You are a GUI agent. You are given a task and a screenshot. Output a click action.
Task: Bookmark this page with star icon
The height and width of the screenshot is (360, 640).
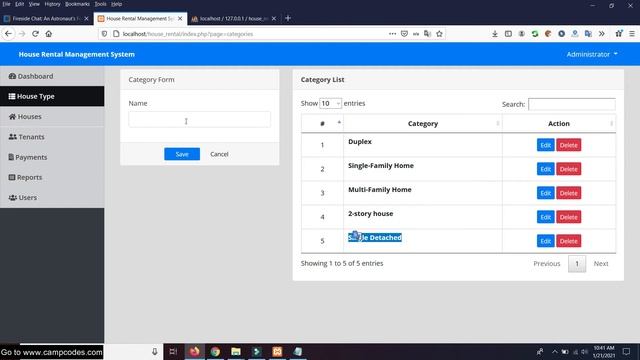[439, 34]
